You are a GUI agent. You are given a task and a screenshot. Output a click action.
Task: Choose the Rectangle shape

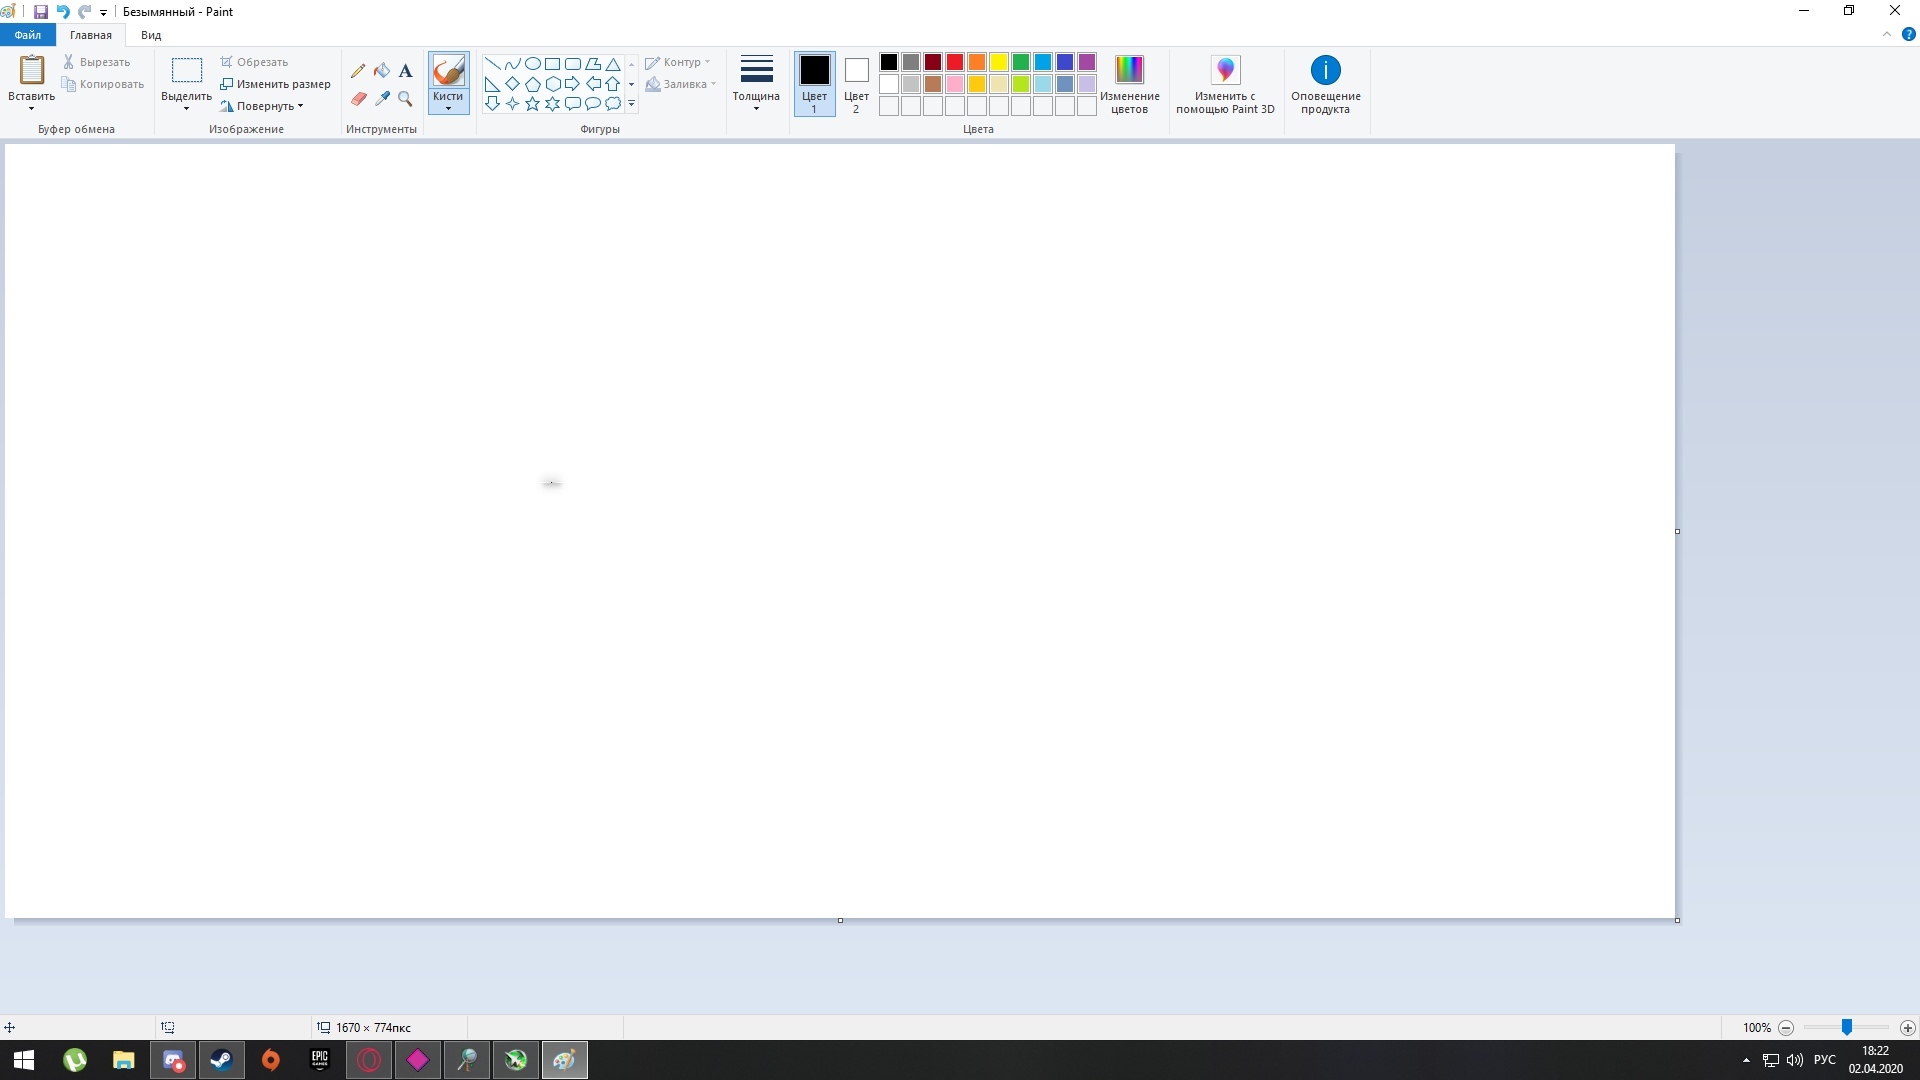click(552, 64)
